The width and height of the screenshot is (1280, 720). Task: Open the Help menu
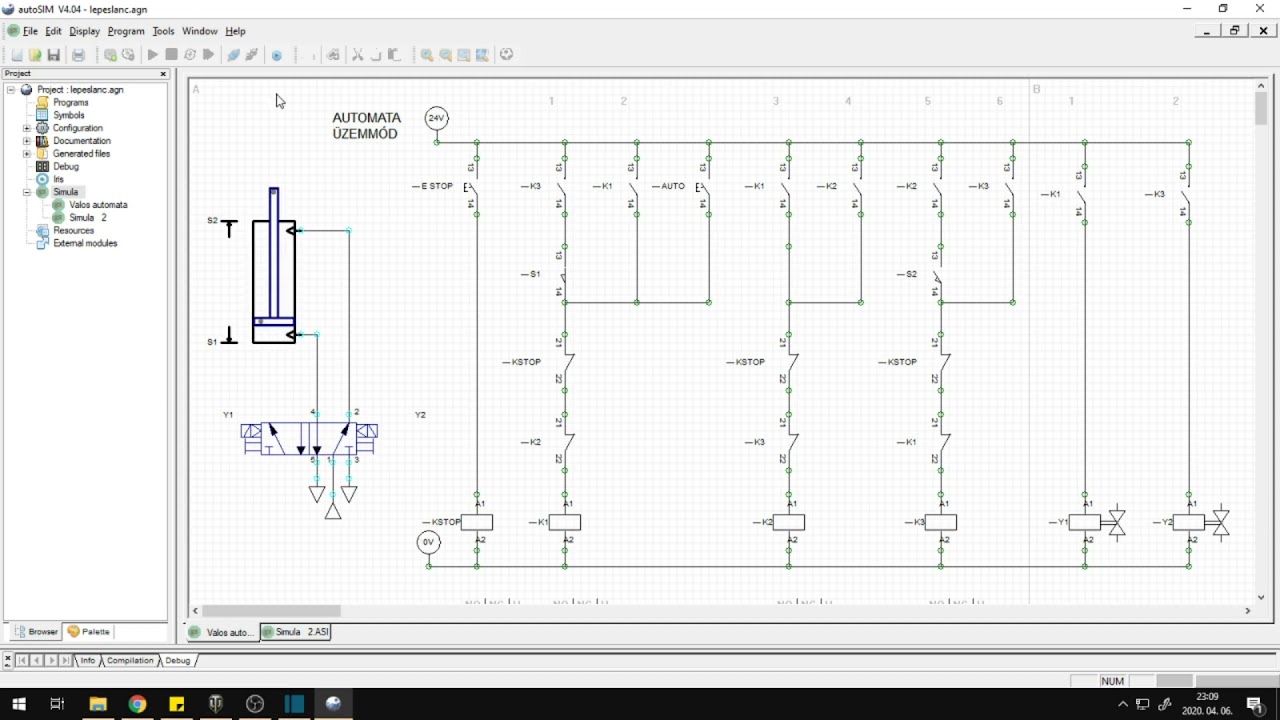click(x=235, y=31)
